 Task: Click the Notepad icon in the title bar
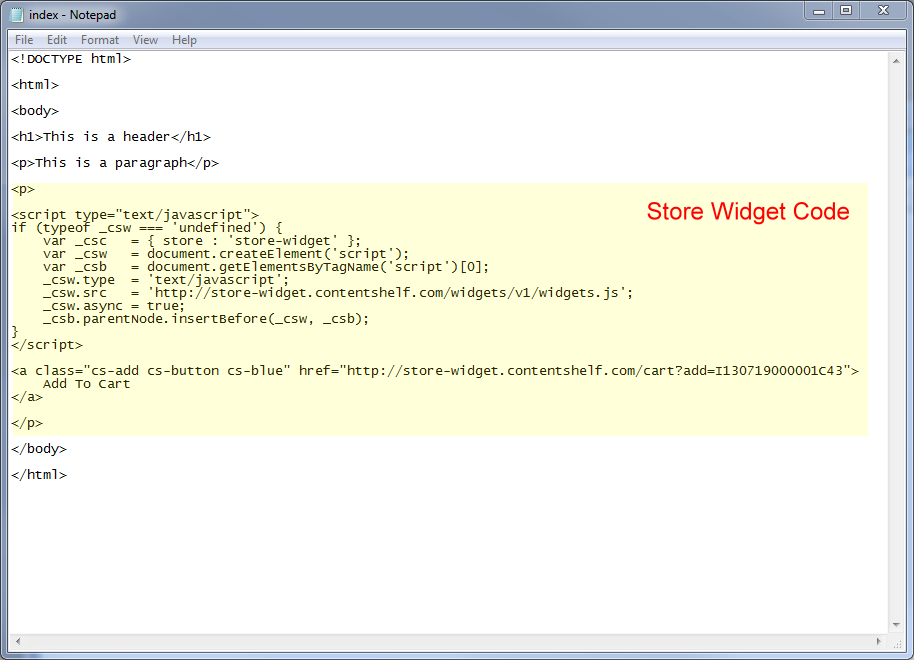pyautogui.click(x=17, y=15)
